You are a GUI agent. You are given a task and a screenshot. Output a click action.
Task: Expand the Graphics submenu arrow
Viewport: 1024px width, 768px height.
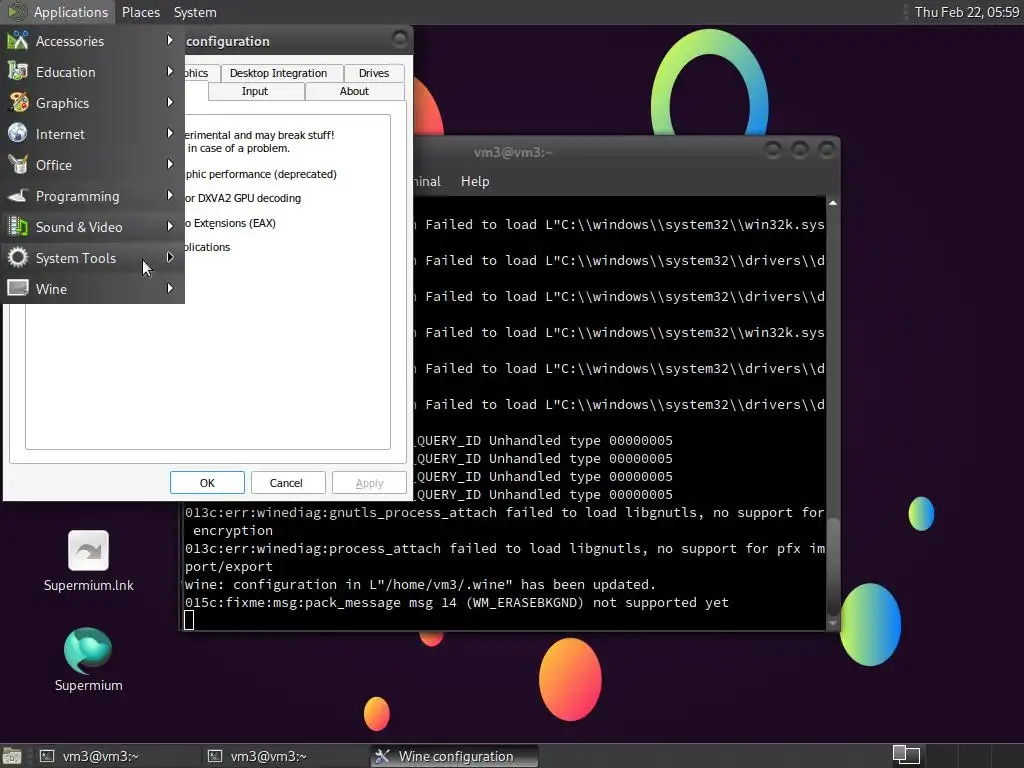click(170, 103)
